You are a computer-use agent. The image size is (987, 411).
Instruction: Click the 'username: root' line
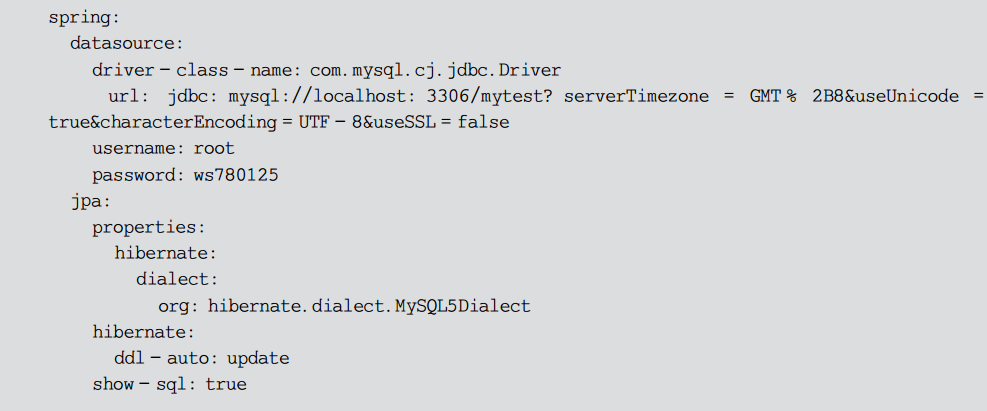pos(163,148)
